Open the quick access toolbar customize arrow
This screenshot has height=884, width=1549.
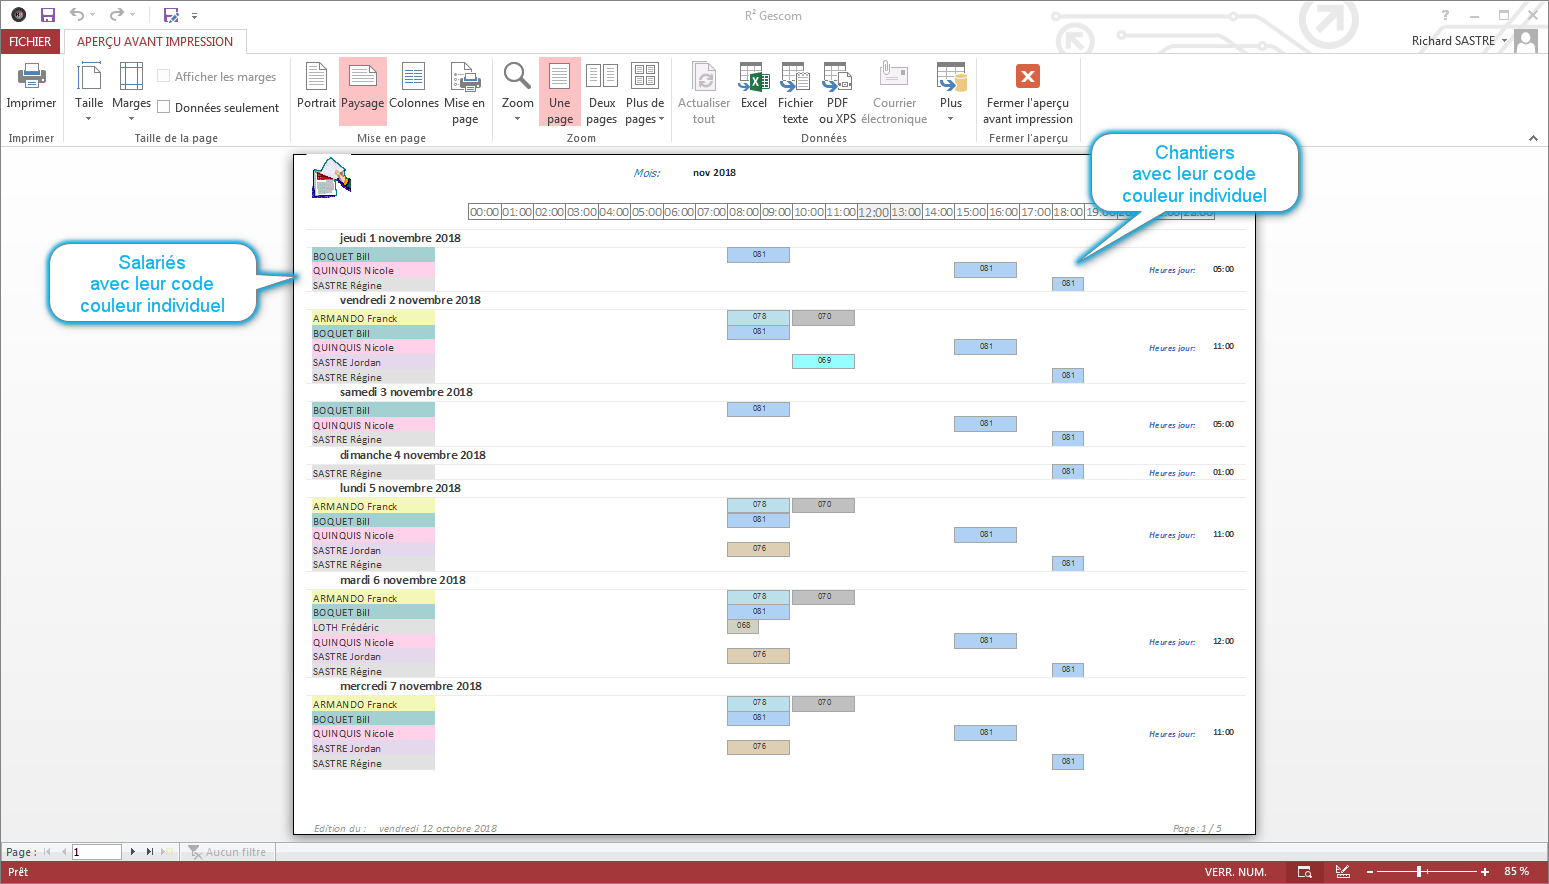pos(194,16)
